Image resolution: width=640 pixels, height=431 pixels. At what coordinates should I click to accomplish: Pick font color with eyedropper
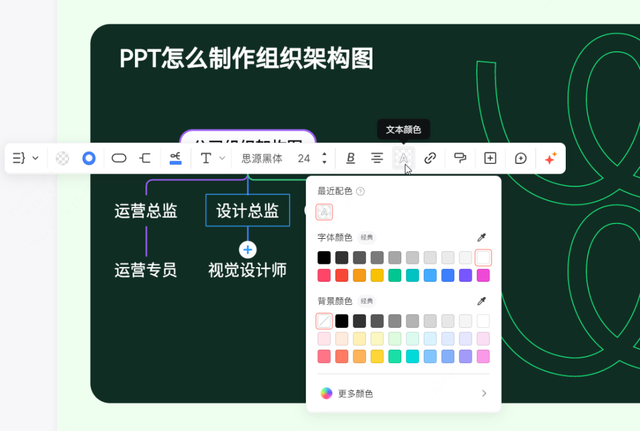point(482,238)
